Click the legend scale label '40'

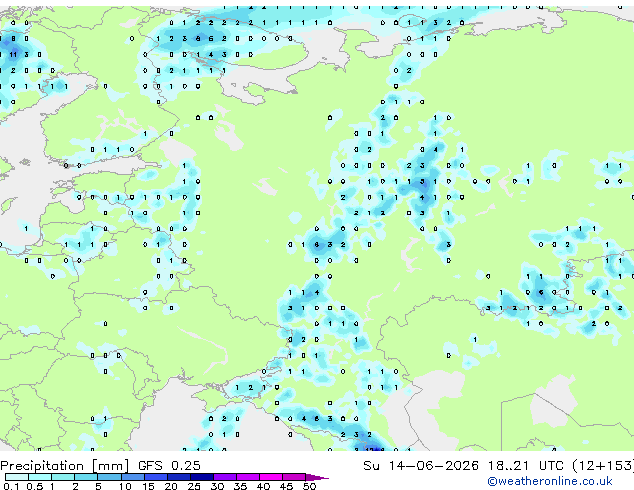(263, 486)
